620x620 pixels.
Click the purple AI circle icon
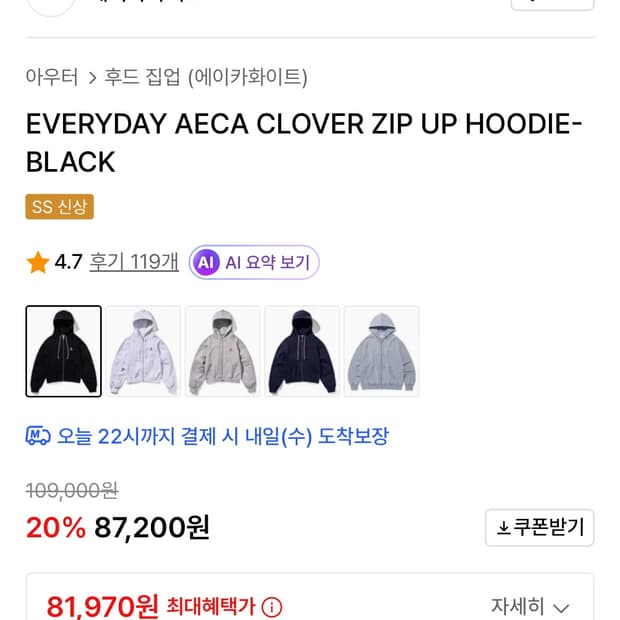click(205, 262)
